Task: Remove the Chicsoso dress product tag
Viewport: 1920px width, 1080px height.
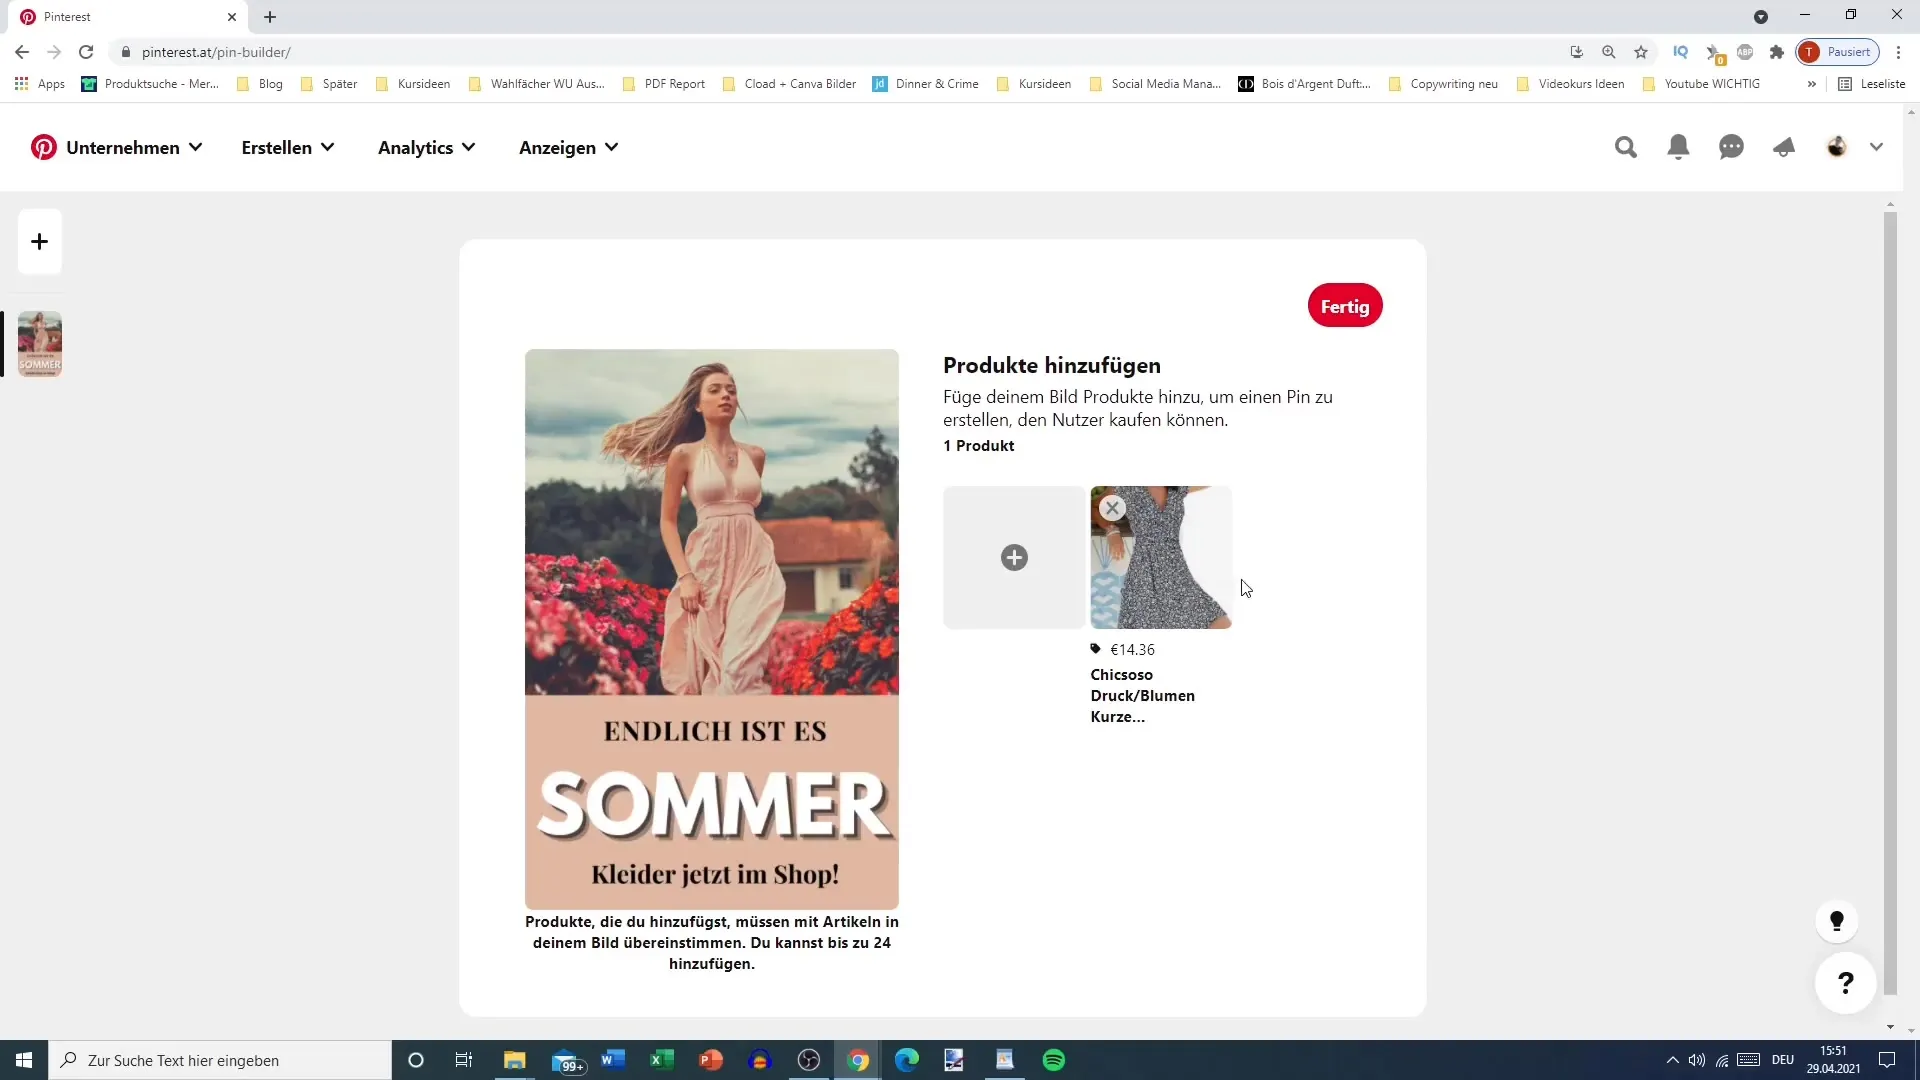Action: [x=1112, y=508]
